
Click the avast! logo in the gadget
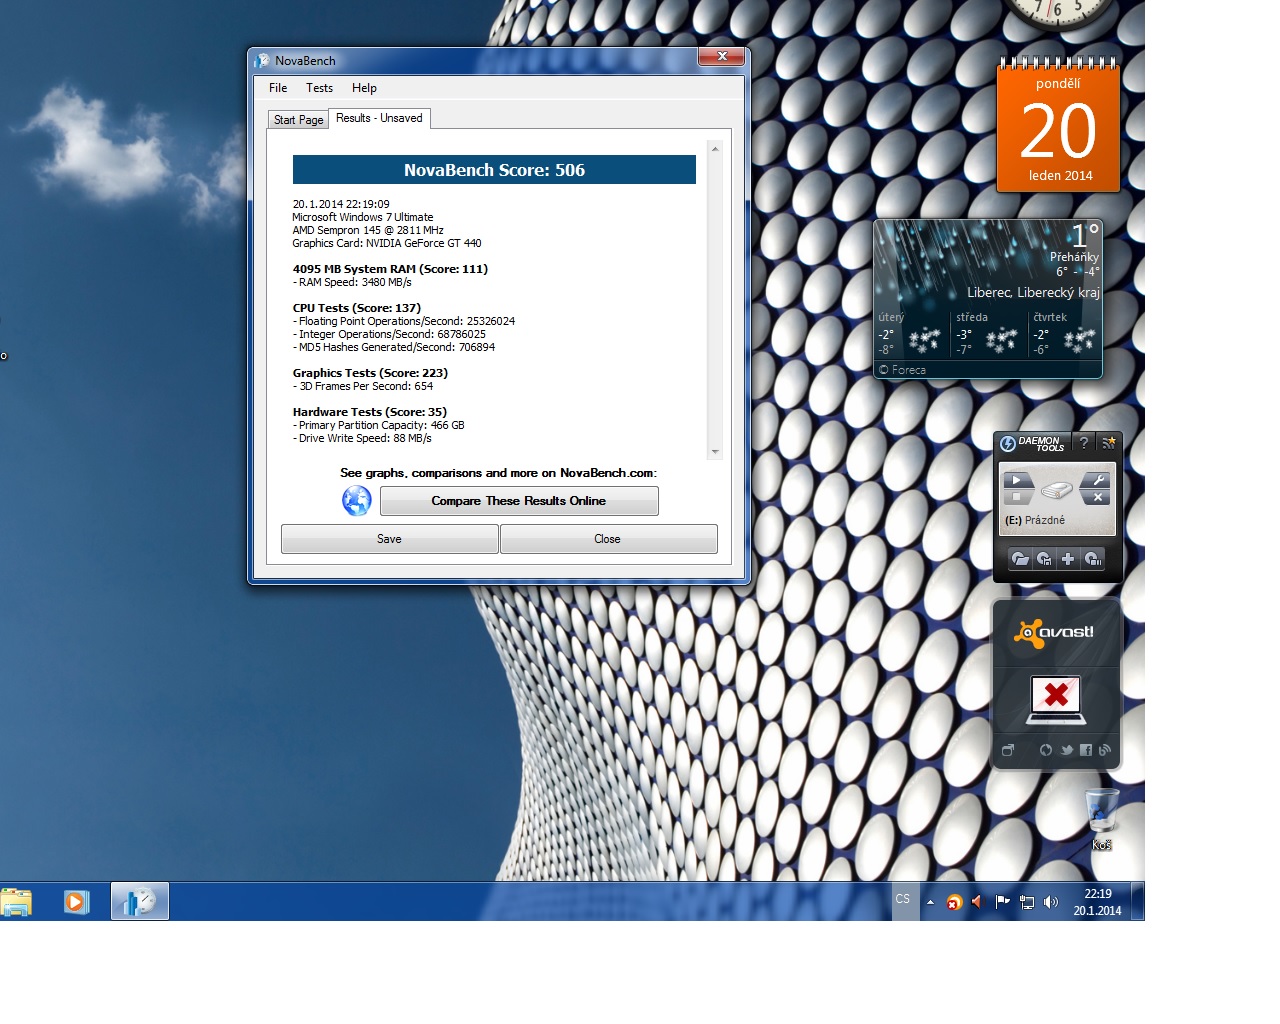coord(1054,632)
